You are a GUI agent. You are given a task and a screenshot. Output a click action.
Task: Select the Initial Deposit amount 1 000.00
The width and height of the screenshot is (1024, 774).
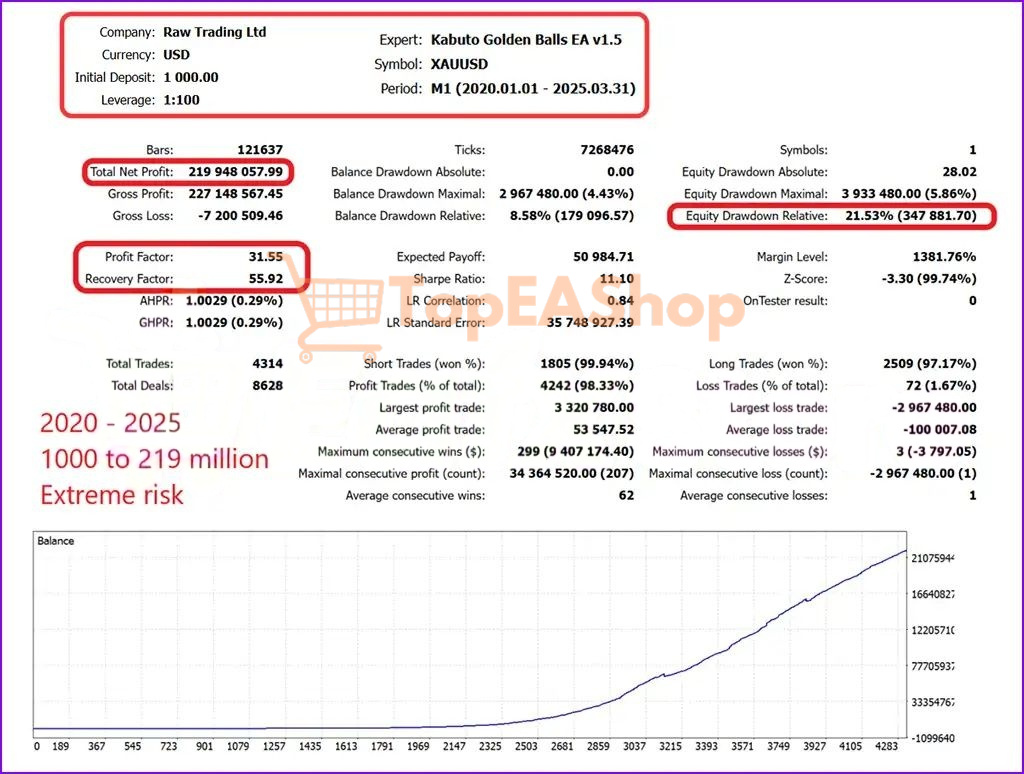191,78
